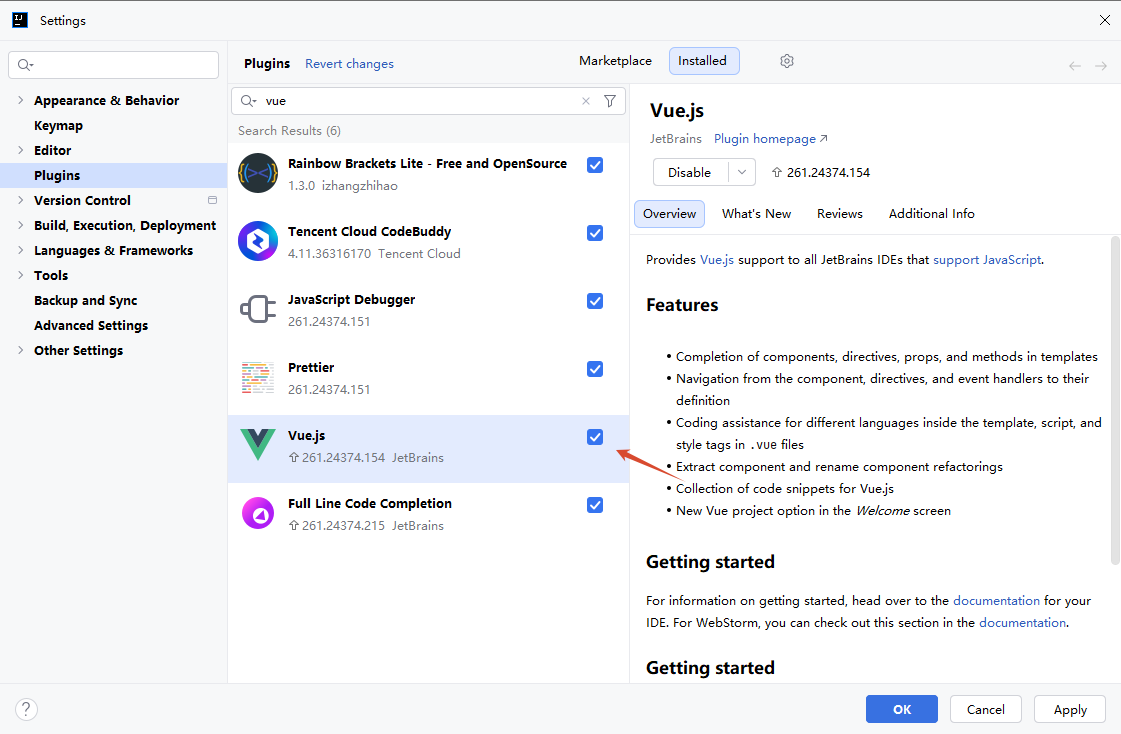Select Keymap in the settings tree
The width and height of the screenshot is (1121, 734).
[x=58, y=125]
